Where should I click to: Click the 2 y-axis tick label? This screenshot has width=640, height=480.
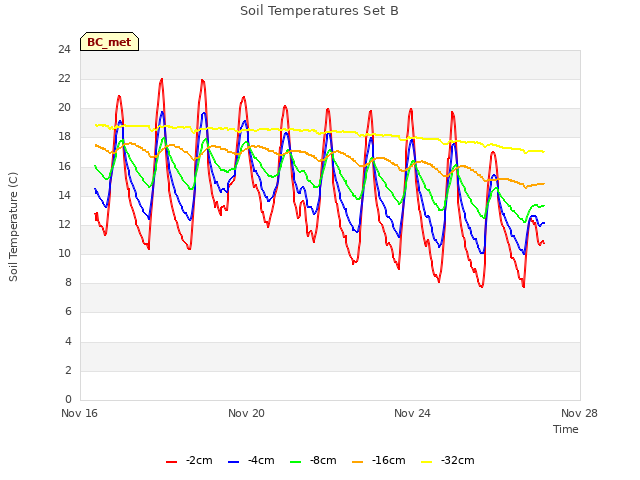[68, 370]
